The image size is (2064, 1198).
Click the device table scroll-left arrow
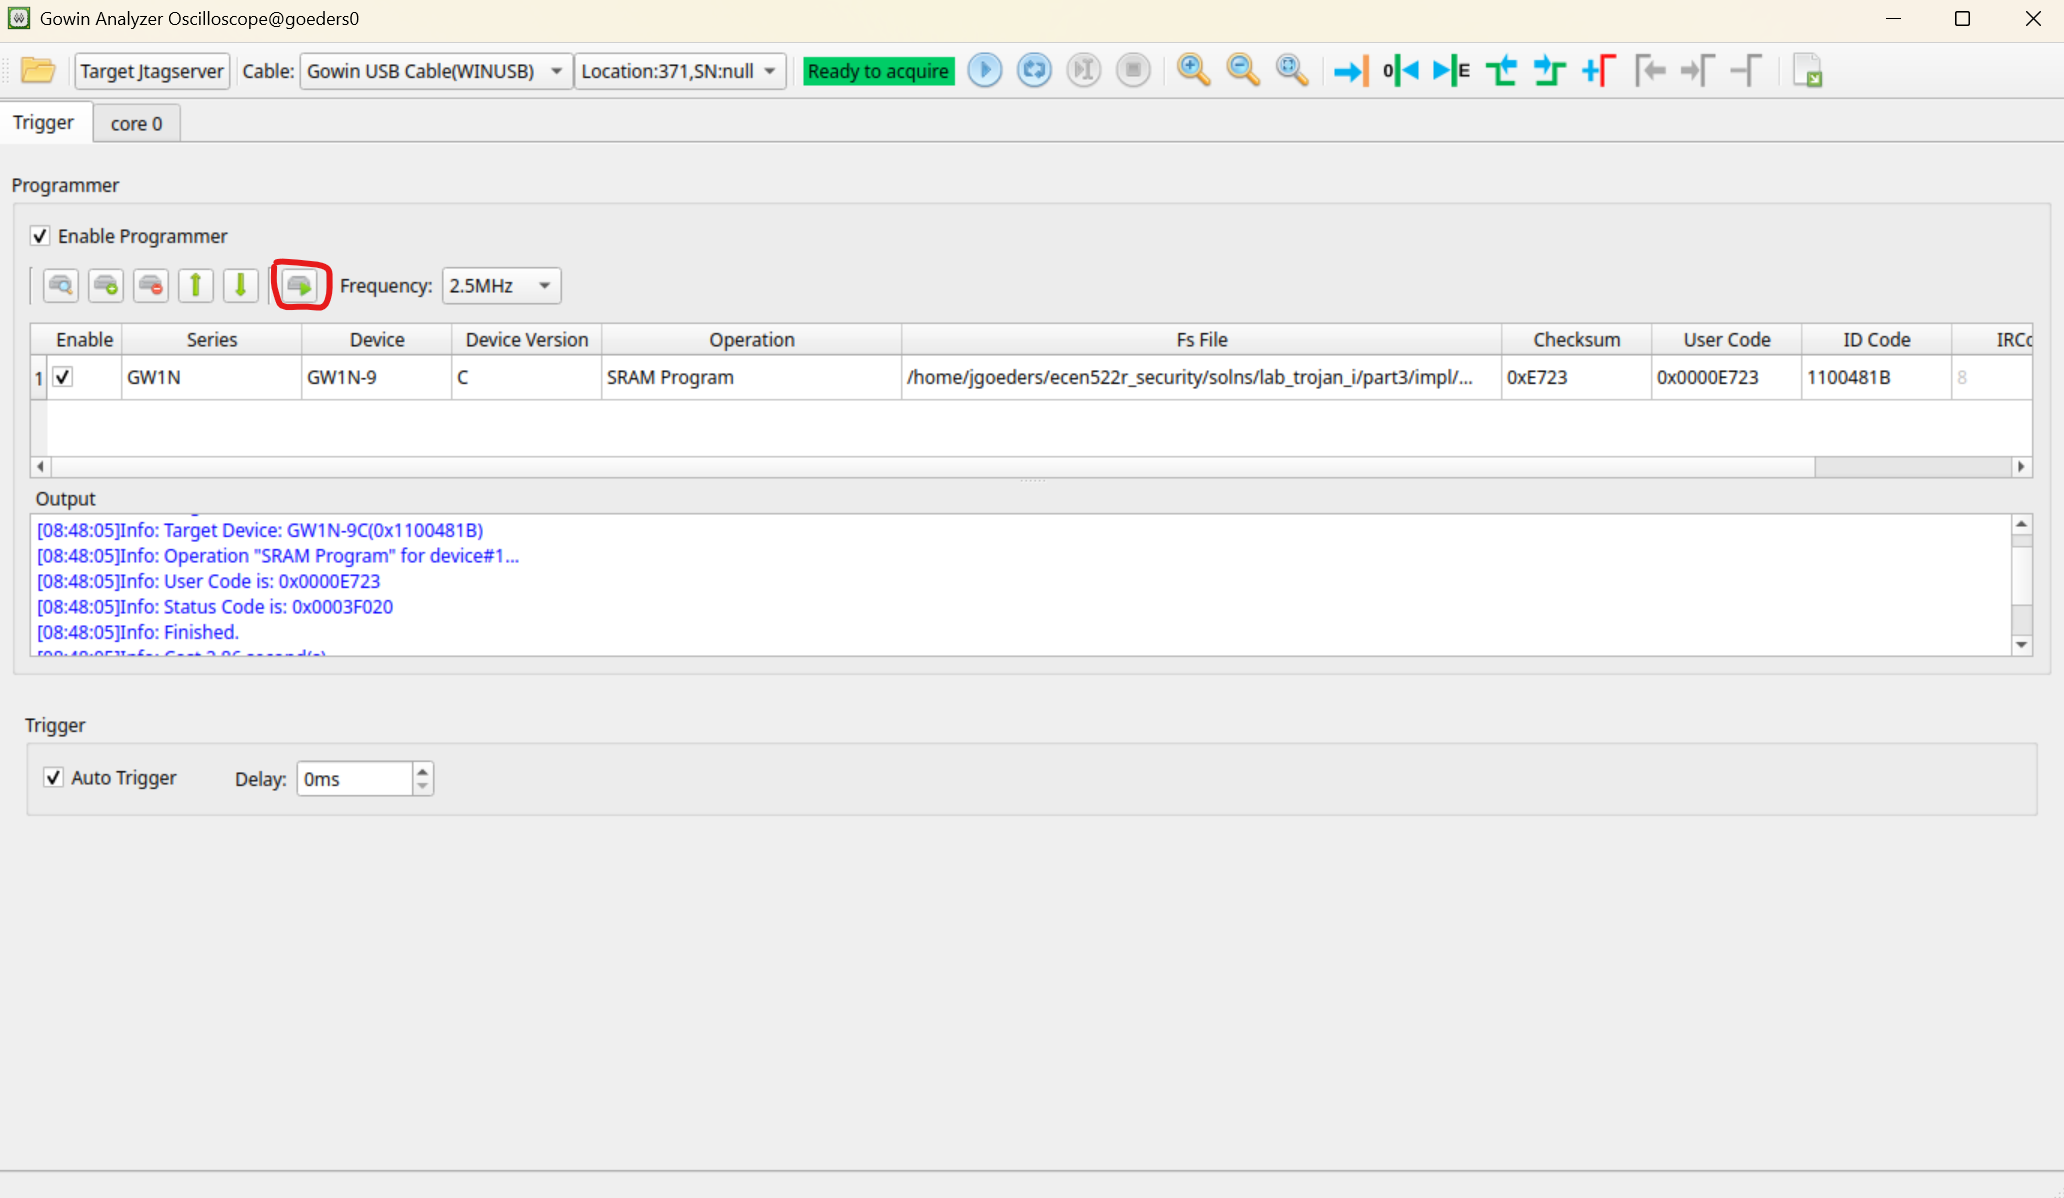click(x=41, y=467)
